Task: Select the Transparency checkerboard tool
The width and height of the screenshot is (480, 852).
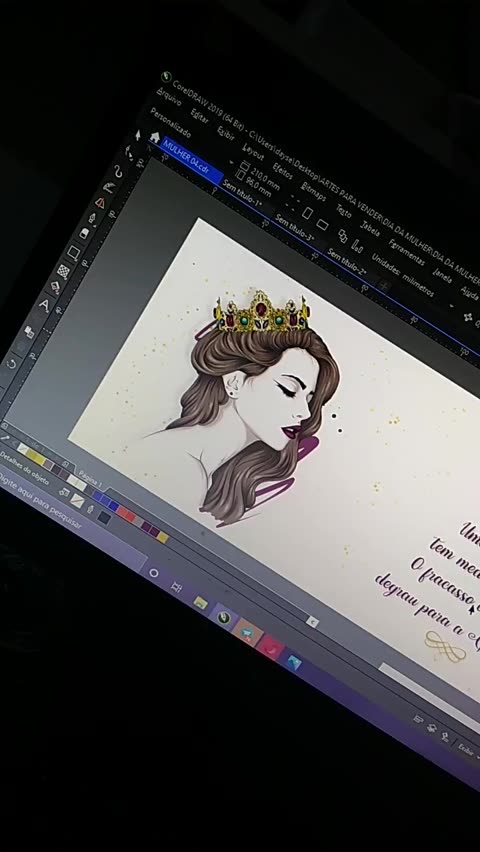Action: coord(63,271)
